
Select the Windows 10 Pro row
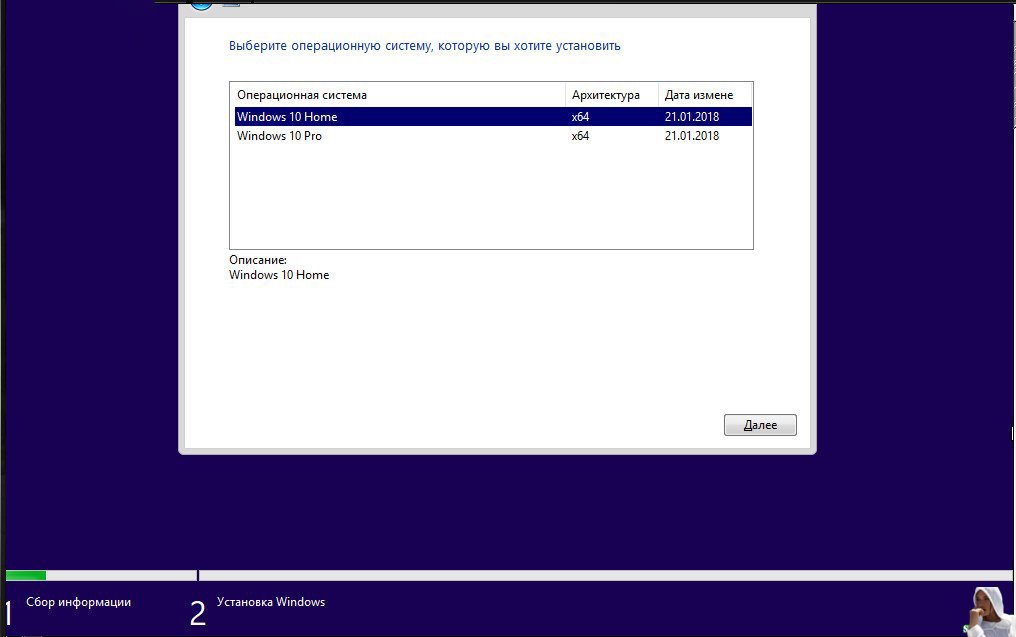point(493,135)
